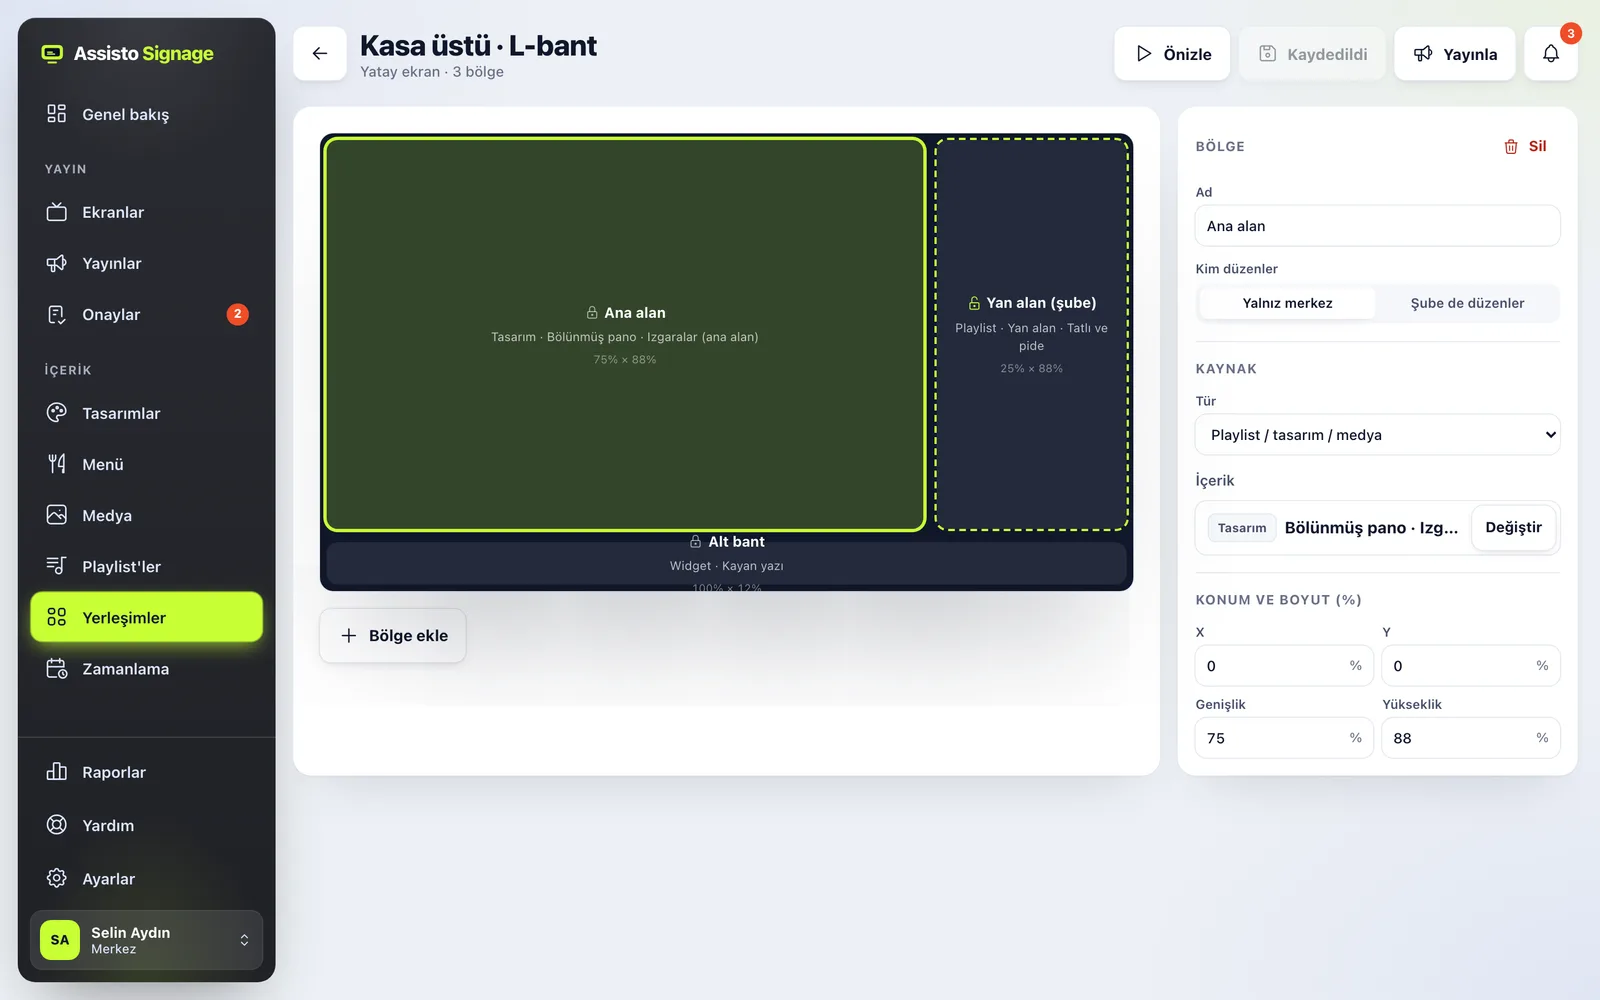Go back using the arrow button
Viewport: 1600px width, 1000px height.
[x=320, y=54]
